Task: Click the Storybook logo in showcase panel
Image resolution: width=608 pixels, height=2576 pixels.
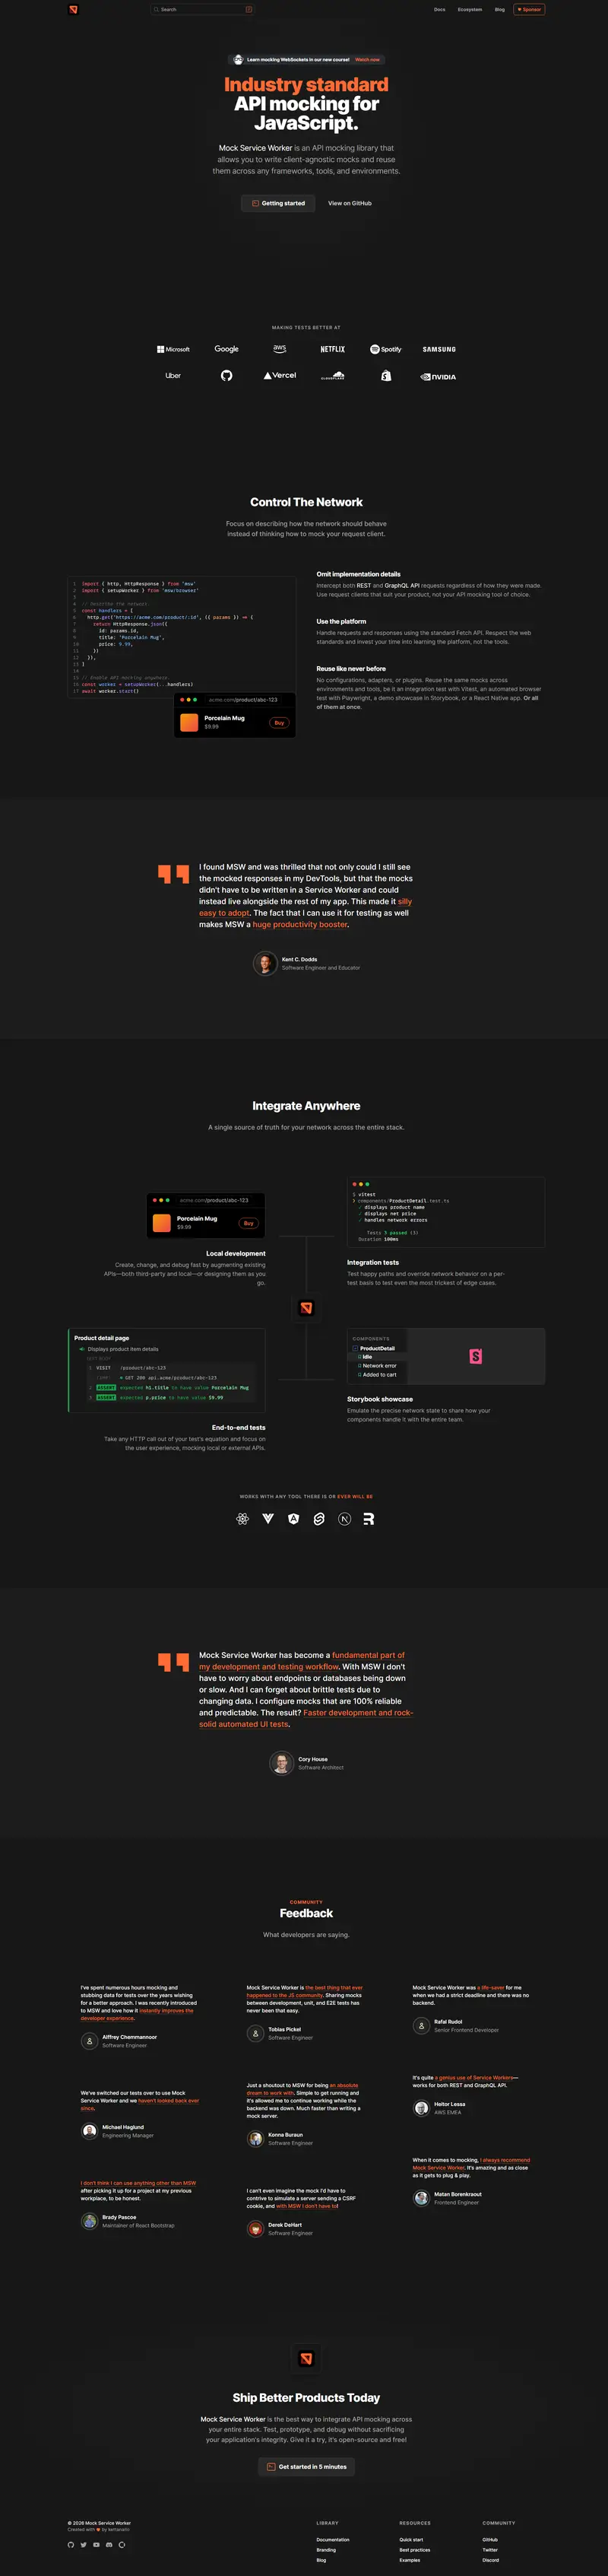Action: click(x=476, y=1356)
